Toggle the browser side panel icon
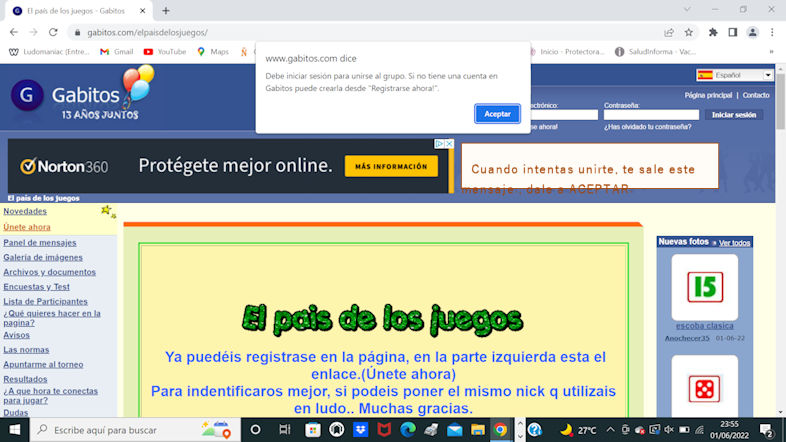This screenshot has height=442, width=786. tap(732, 32)
